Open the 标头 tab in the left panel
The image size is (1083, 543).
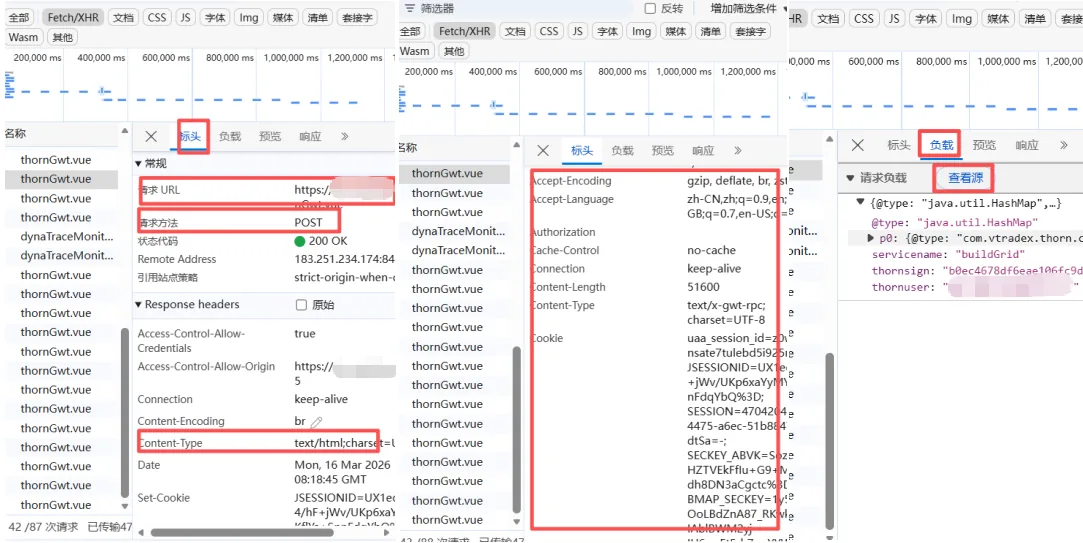(190, 136)
